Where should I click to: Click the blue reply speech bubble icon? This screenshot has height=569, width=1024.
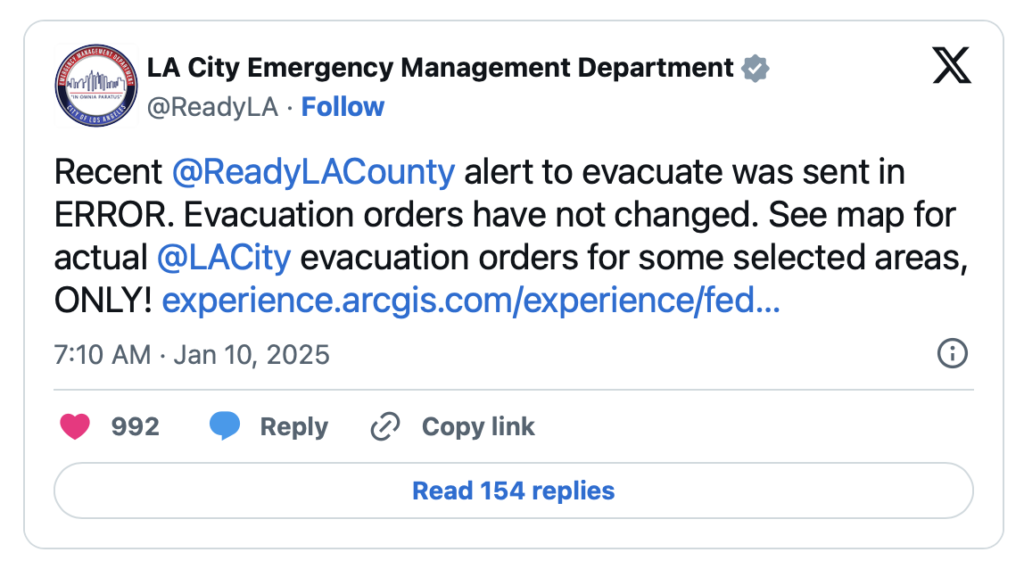pyautogui.click(x=225, y=427)
